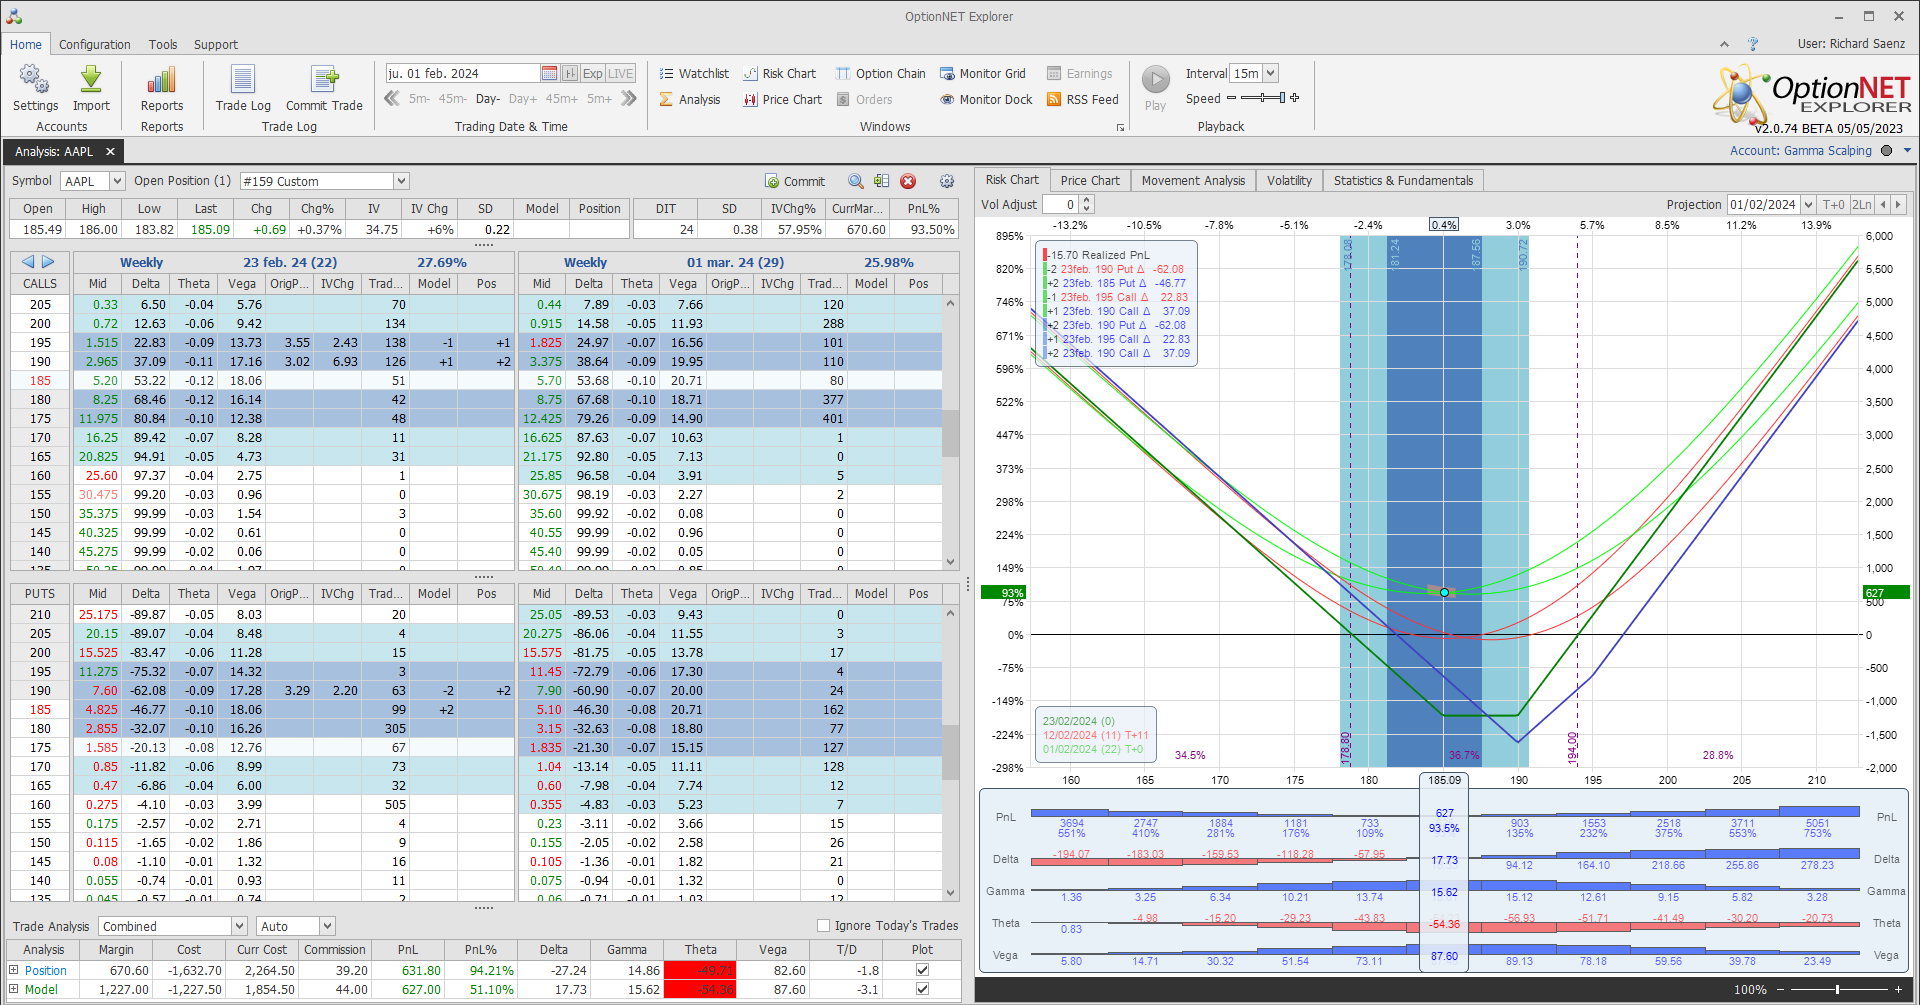Open the Option Chain window
The height and width of the screenshot is (1005, 1920).
(880, 73)
